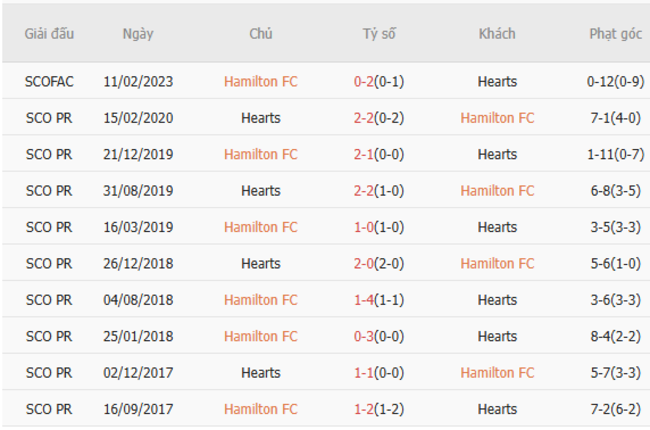The image size is (650, 430).
Task: Select Hamilton FC away team on 15/02/2020
Action: pos(497,118)
